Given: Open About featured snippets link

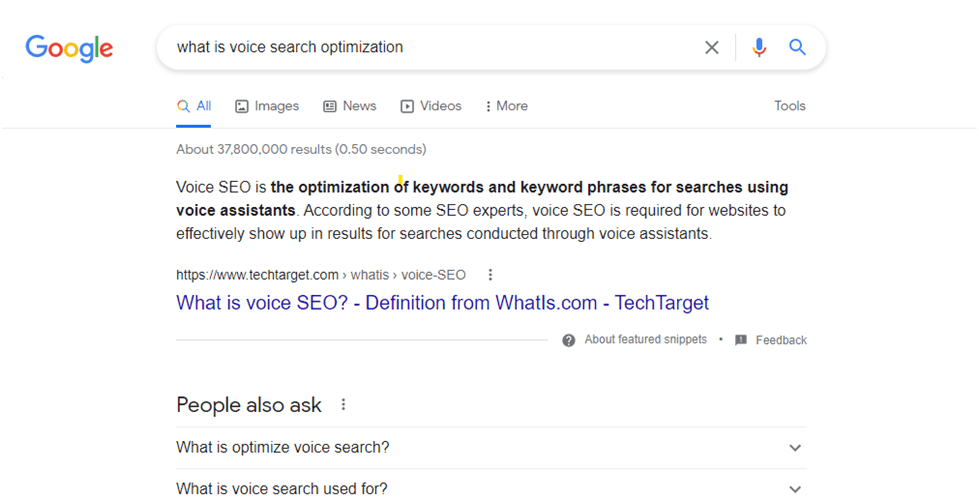Looking at the screenshot, I should pyautogui.click(x=646, y=340).
